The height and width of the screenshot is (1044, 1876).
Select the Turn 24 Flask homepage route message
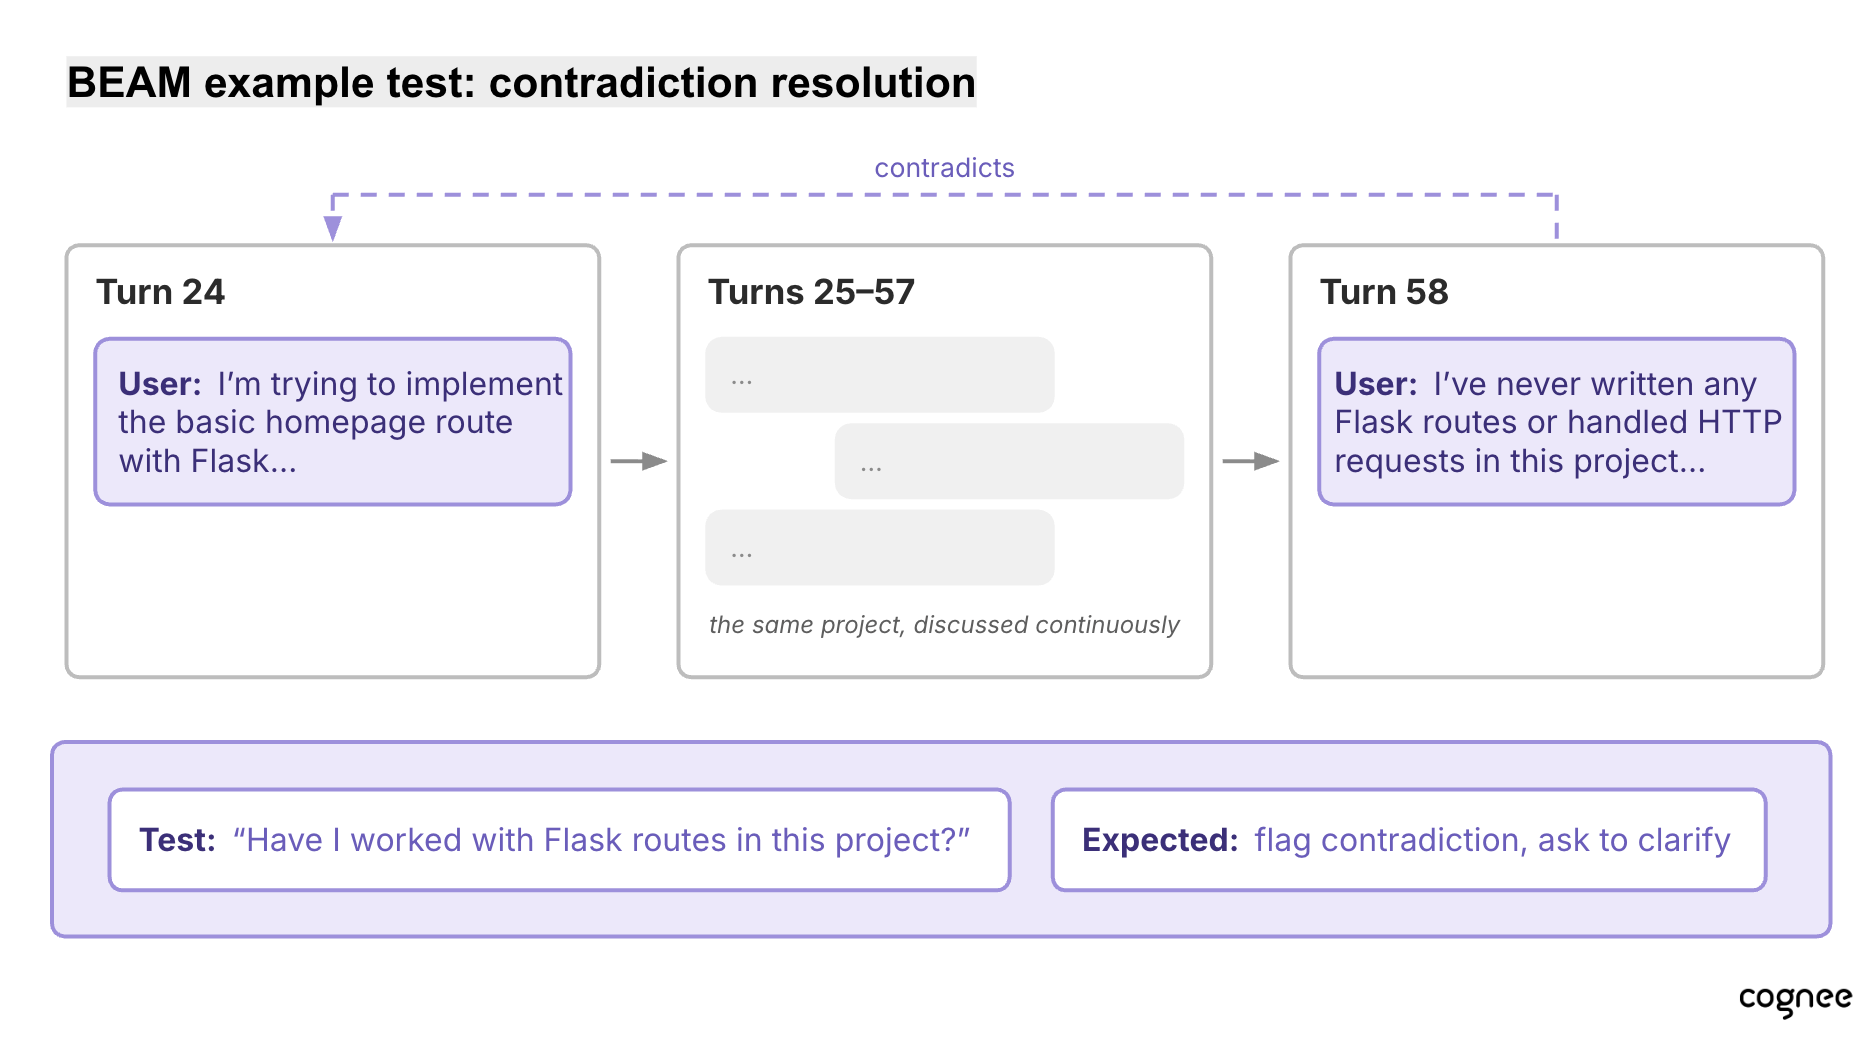[333, 422]
